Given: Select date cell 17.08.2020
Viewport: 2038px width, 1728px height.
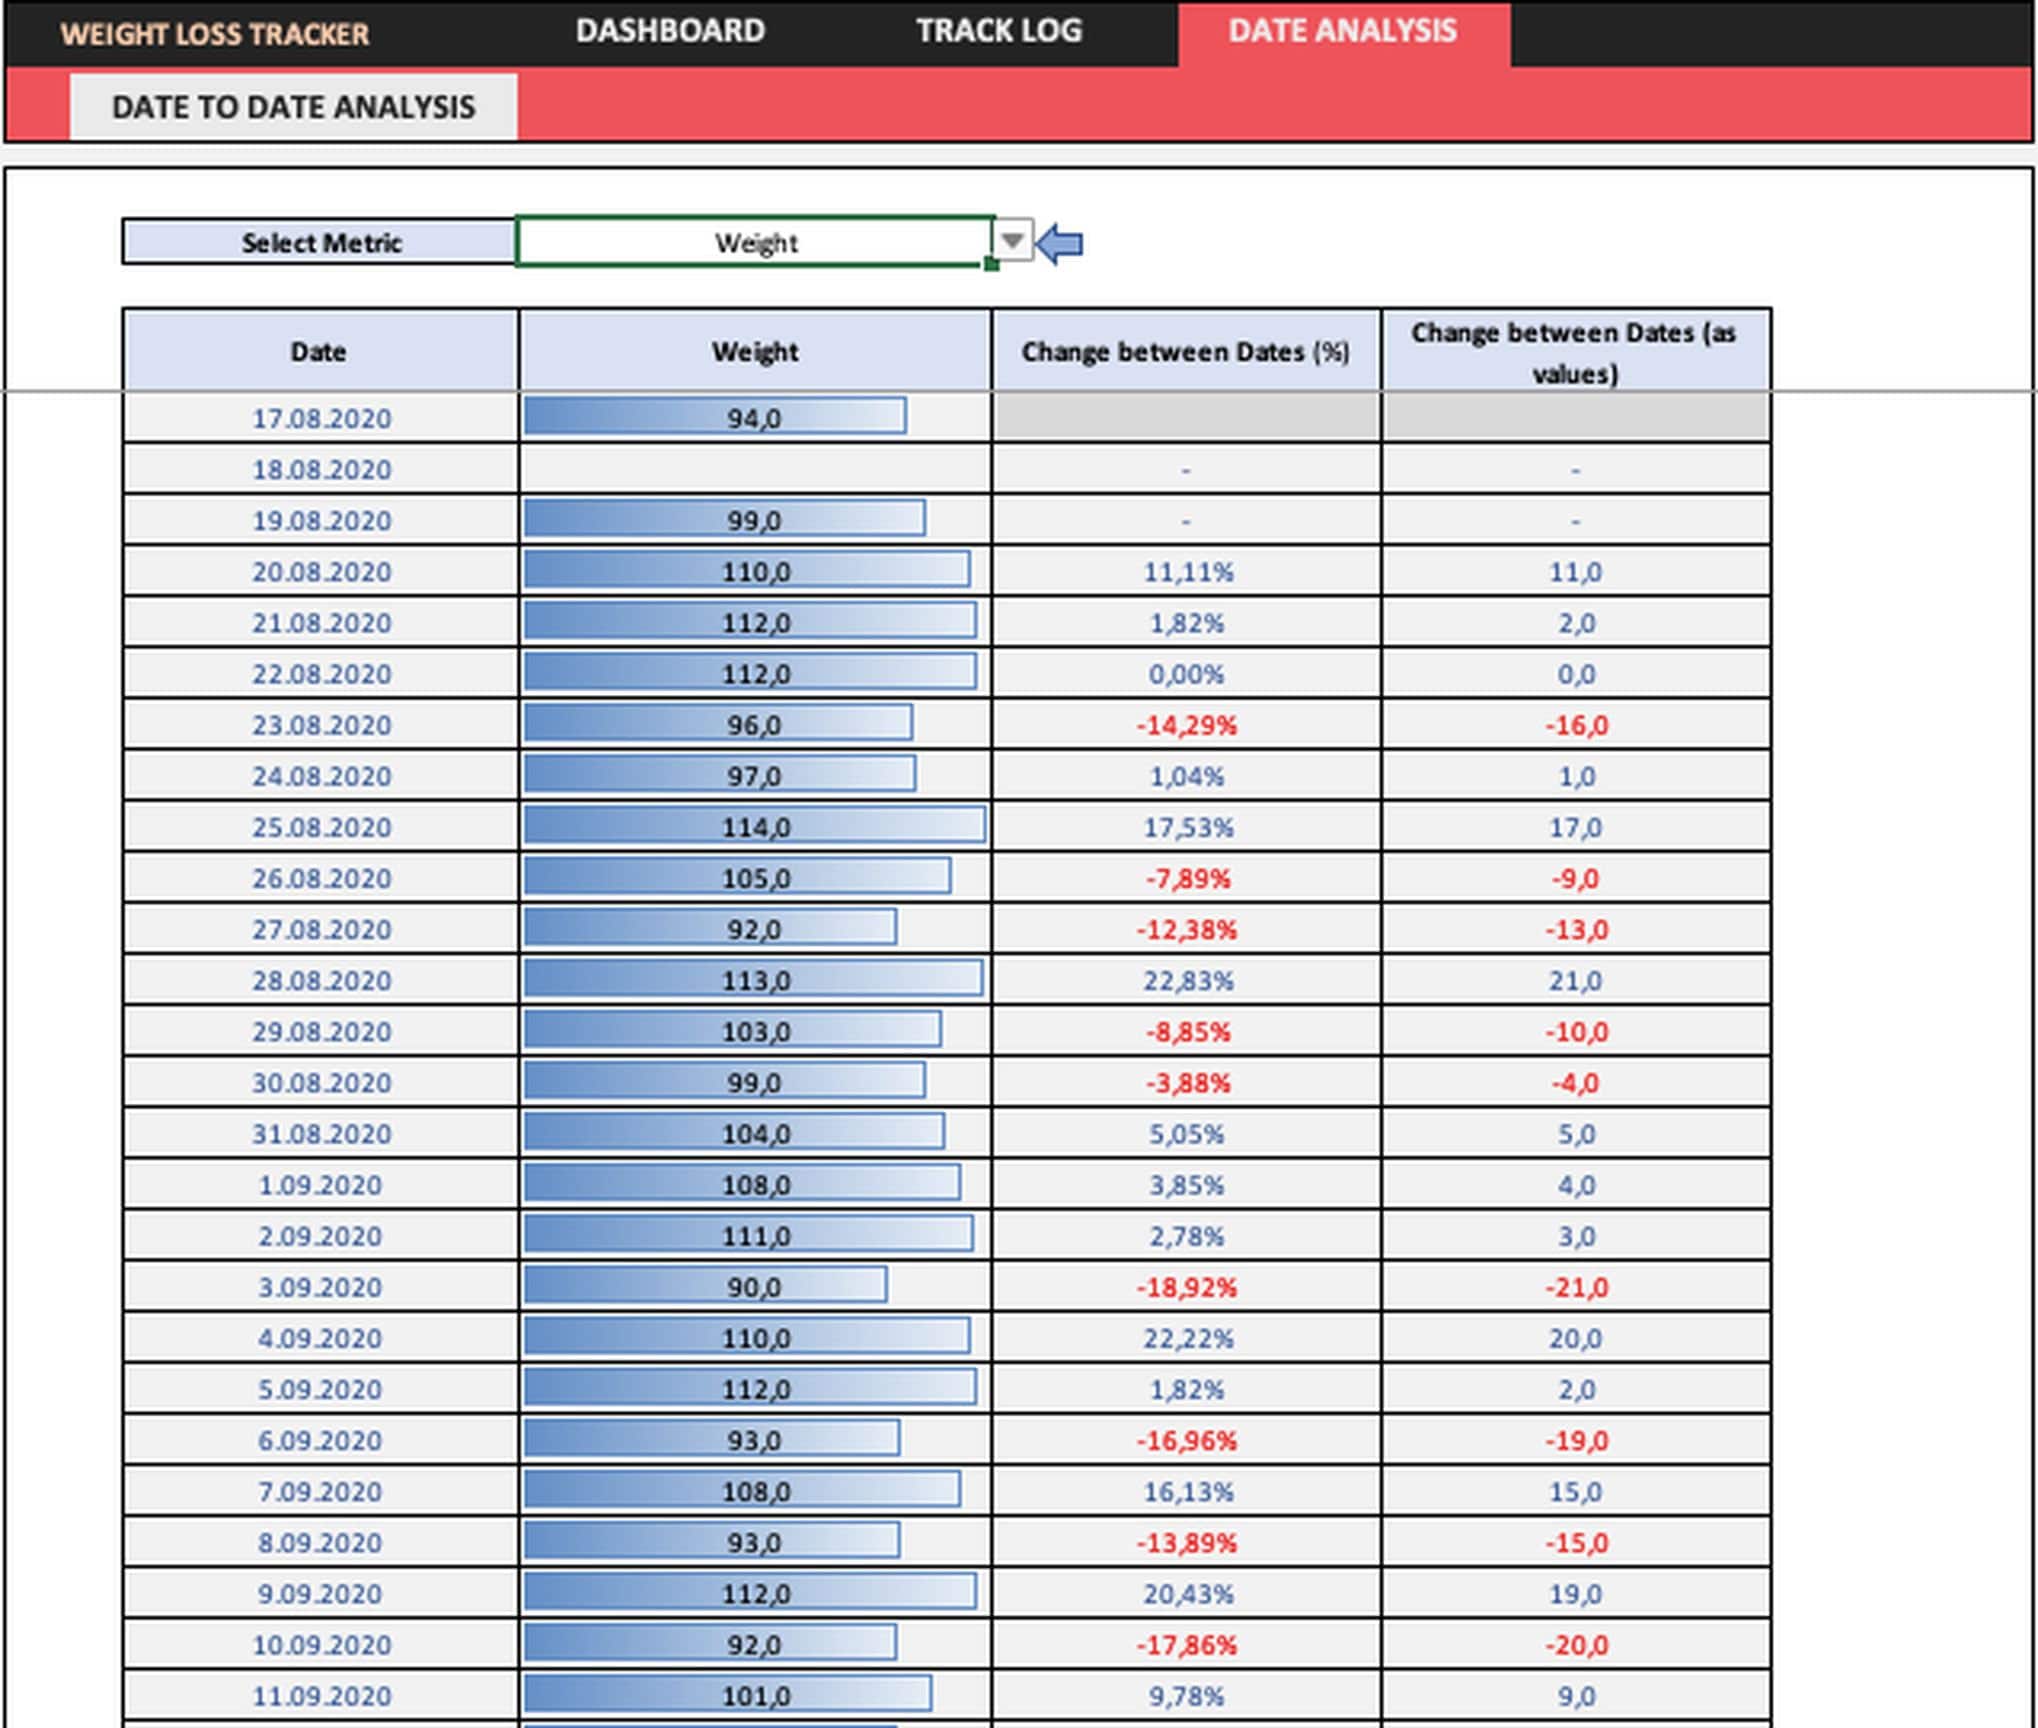Looking at the screenshot, I should tap(321, 418).
